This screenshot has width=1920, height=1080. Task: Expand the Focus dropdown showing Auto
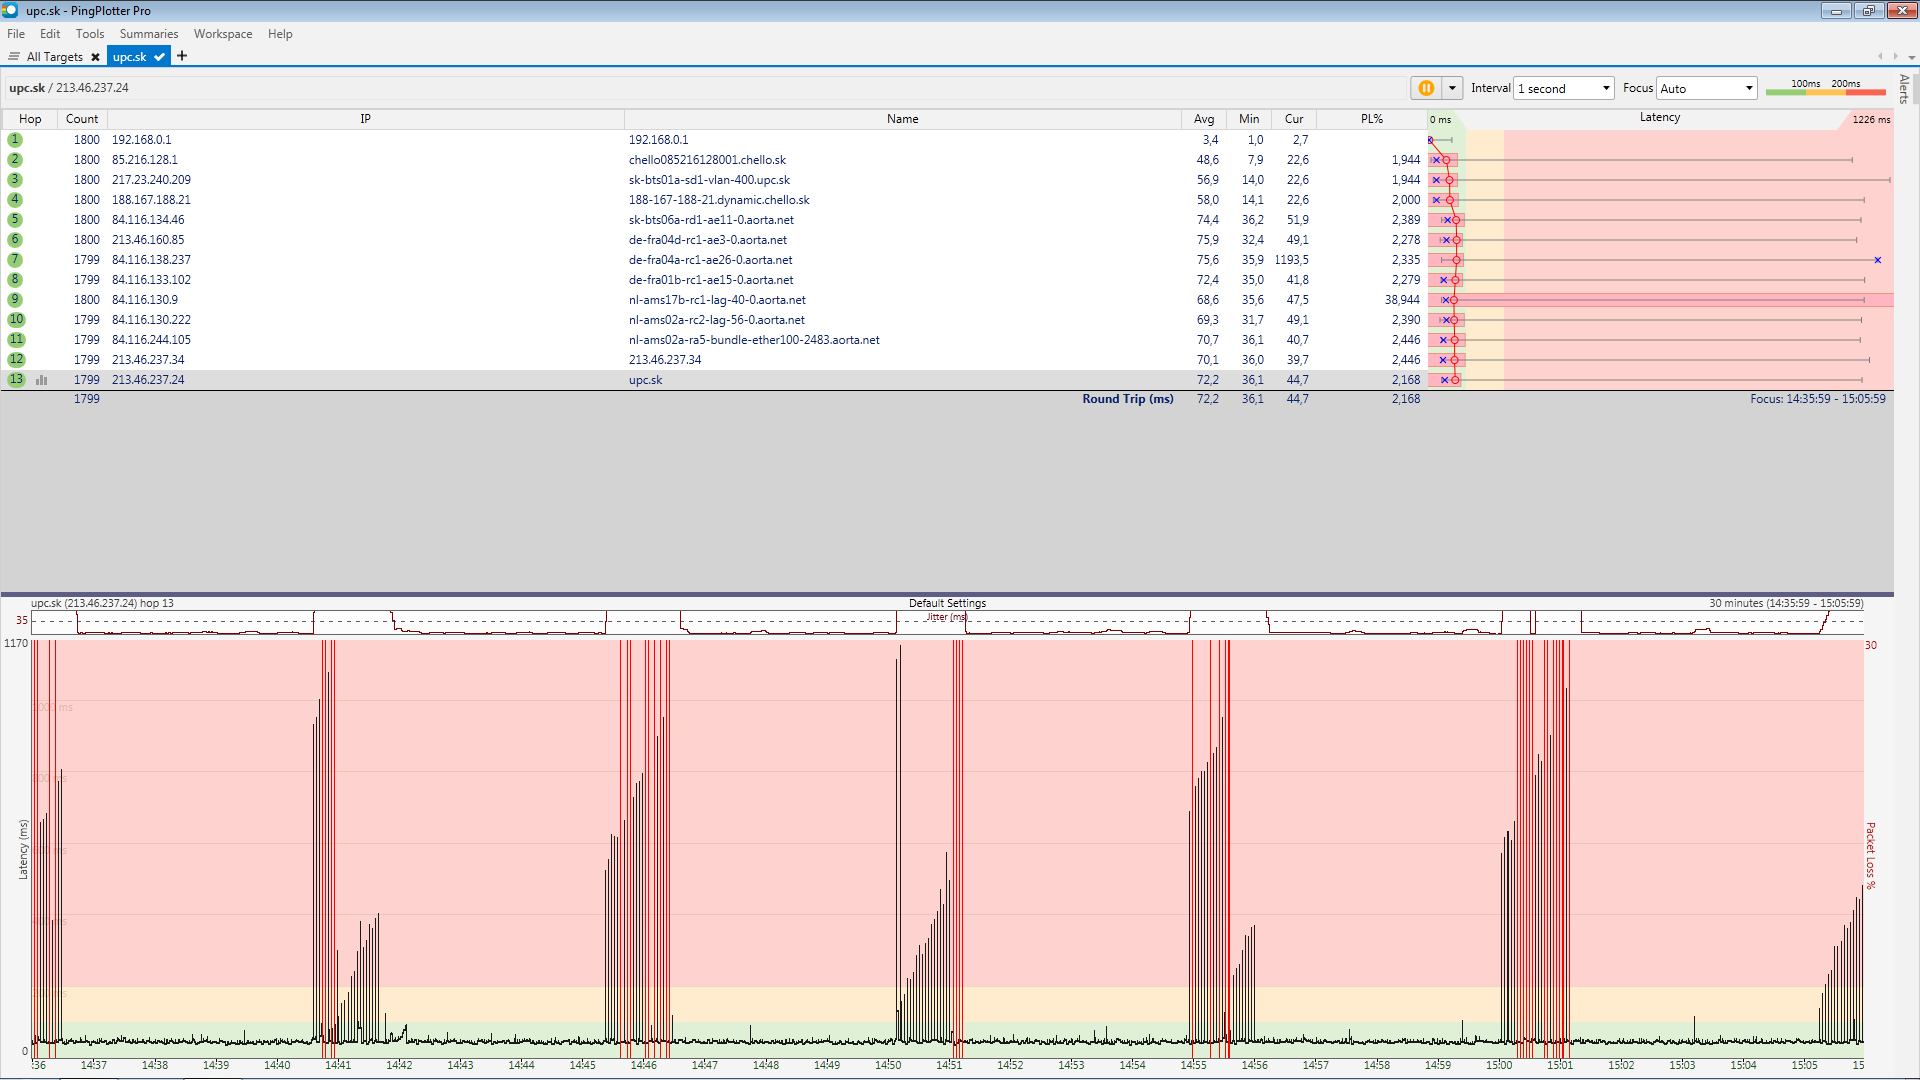pos(1748,88)
